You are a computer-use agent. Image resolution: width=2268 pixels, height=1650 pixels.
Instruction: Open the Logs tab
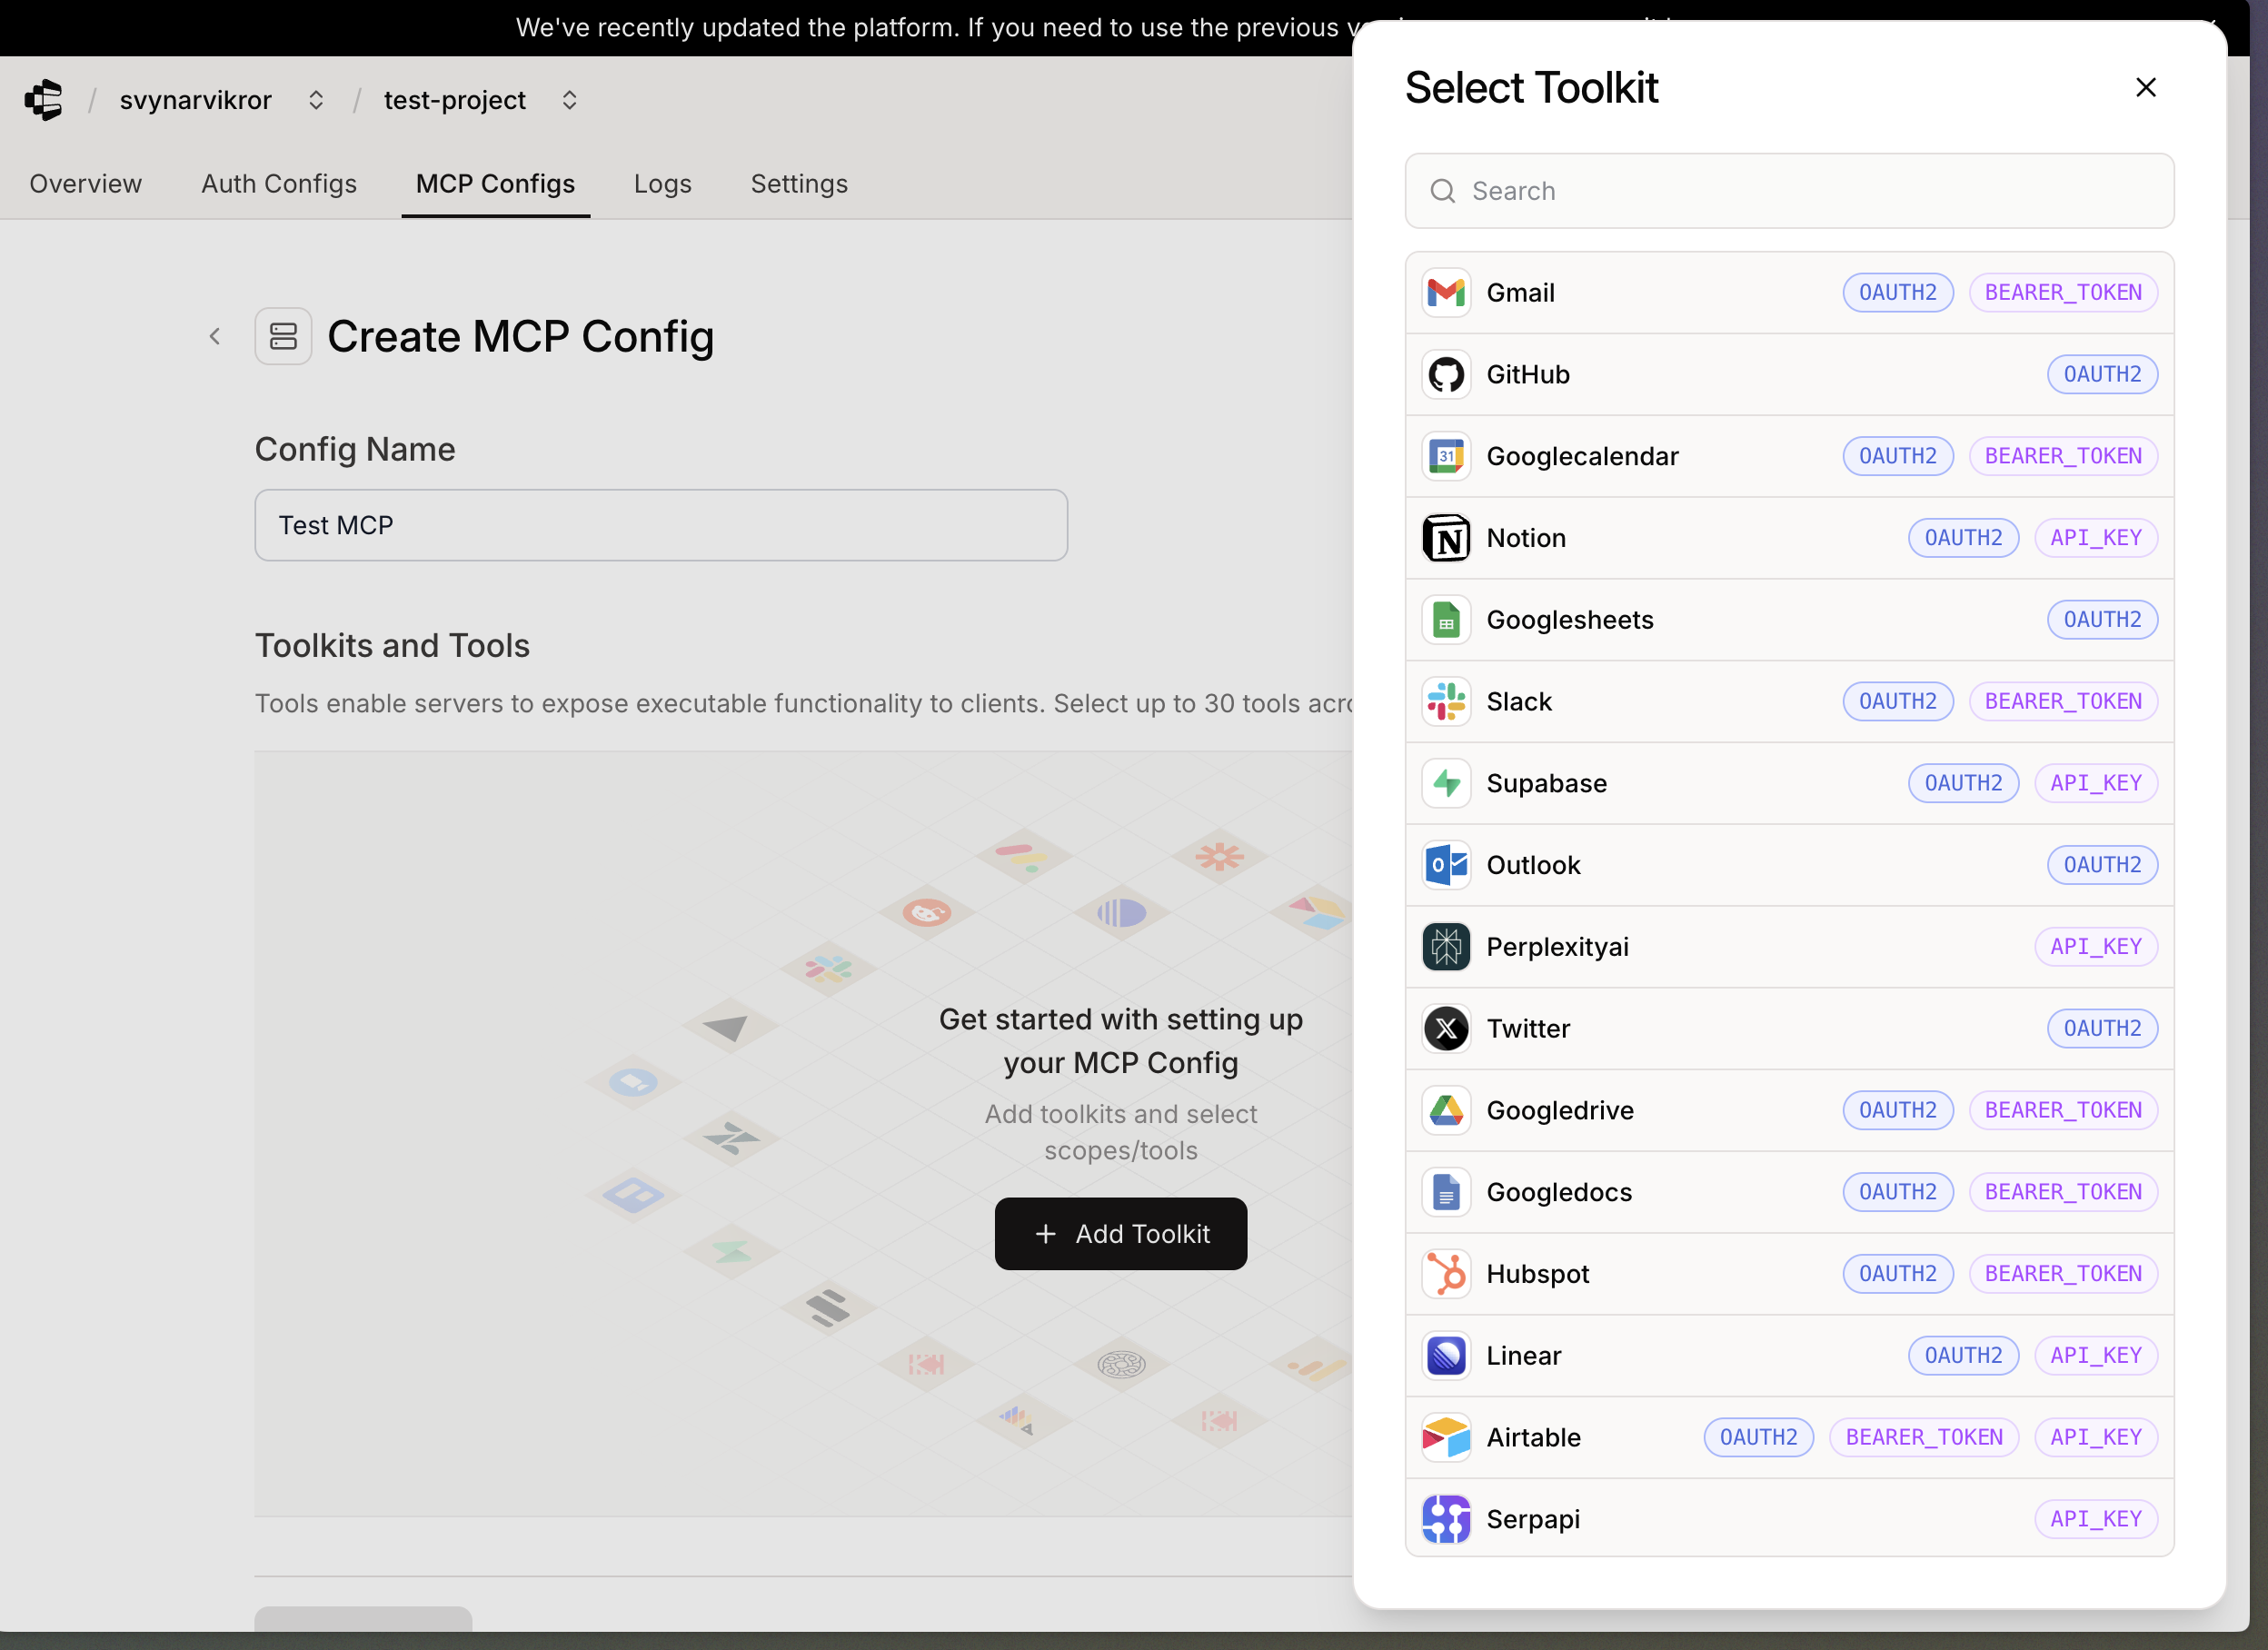click(x=662, y=184)
